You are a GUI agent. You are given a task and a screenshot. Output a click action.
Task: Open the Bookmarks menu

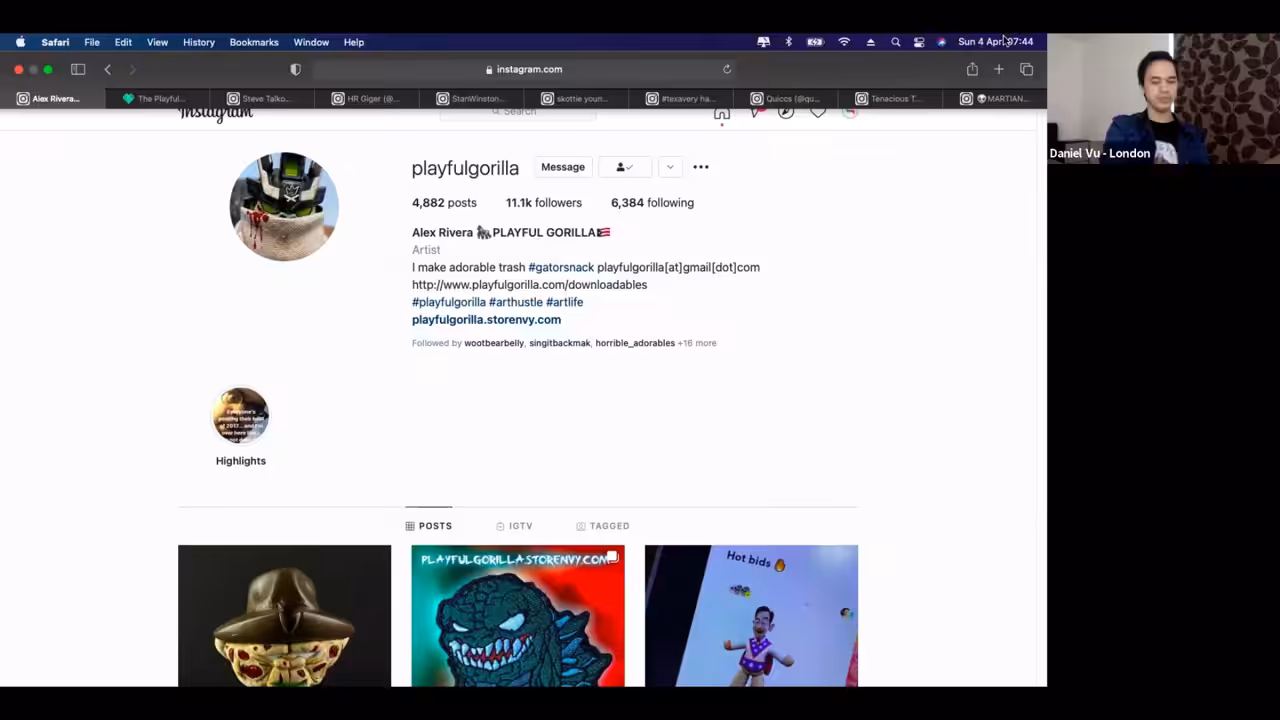(x=254, y=42)
